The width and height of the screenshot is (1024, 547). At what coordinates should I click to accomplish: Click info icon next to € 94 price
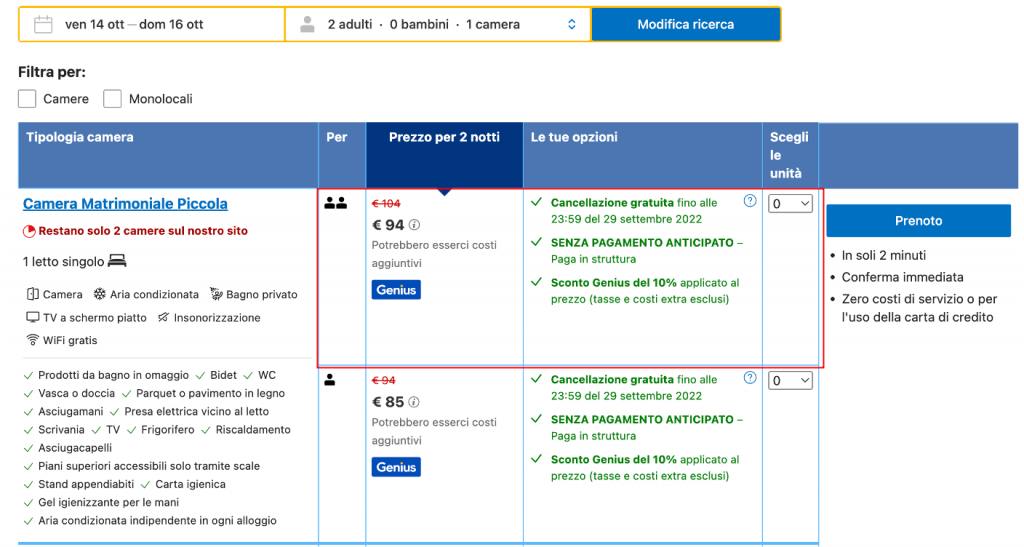click(414, 225)
